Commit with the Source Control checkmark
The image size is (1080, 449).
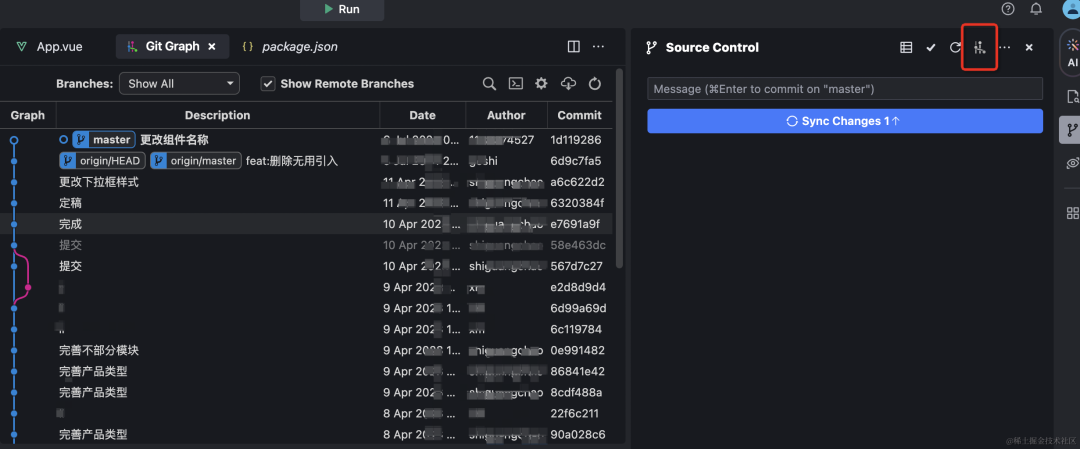(931, 47)
